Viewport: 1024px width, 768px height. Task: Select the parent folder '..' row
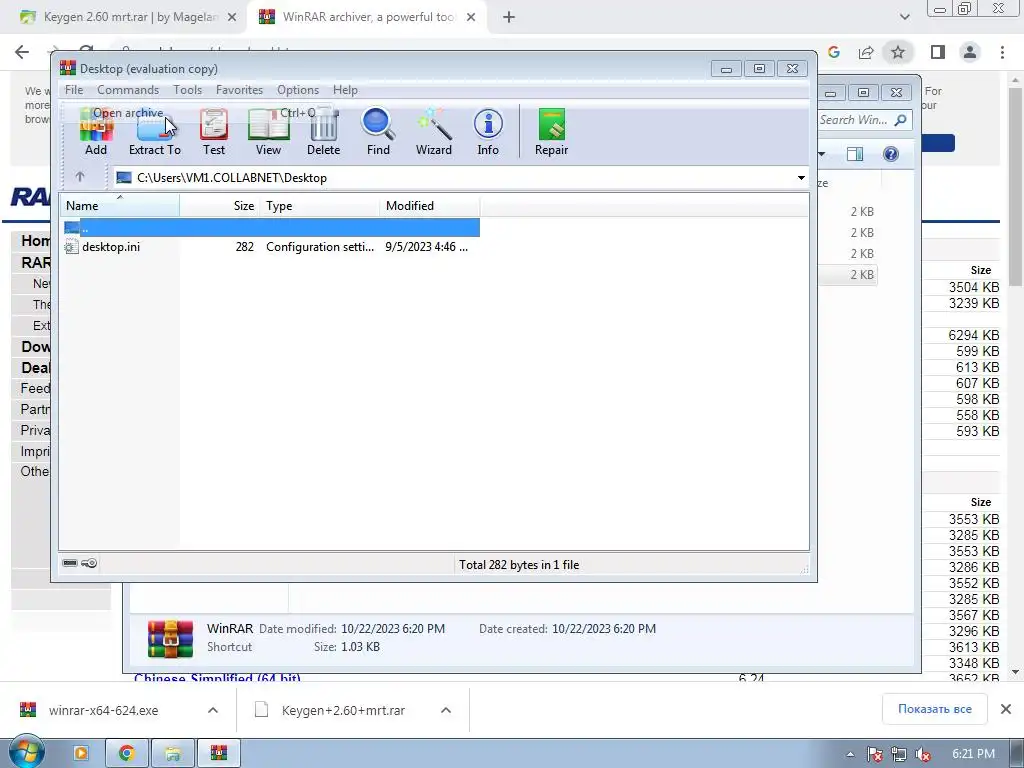[271, 227]
